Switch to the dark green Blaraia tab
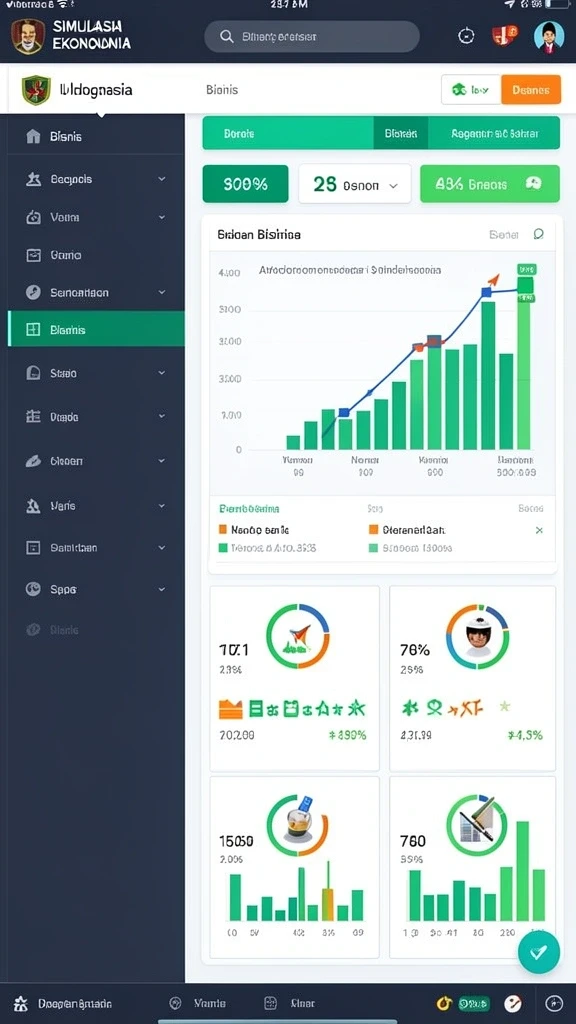 point(400,133)
